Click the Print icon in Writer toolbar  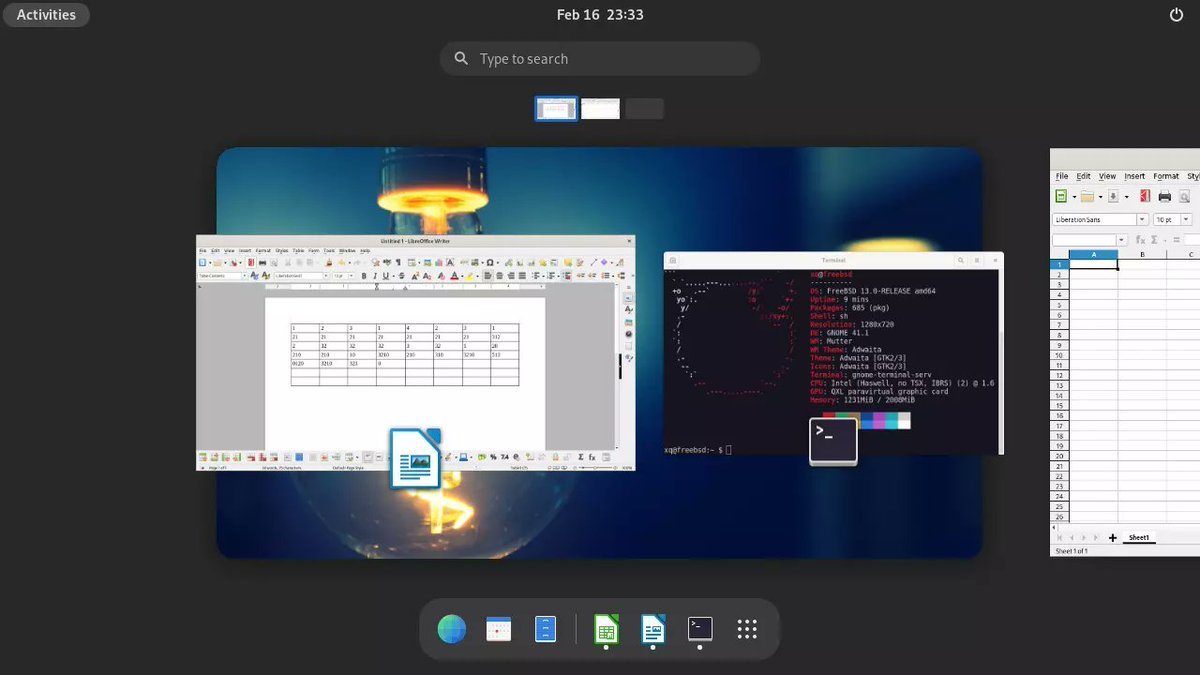(262, 263)
